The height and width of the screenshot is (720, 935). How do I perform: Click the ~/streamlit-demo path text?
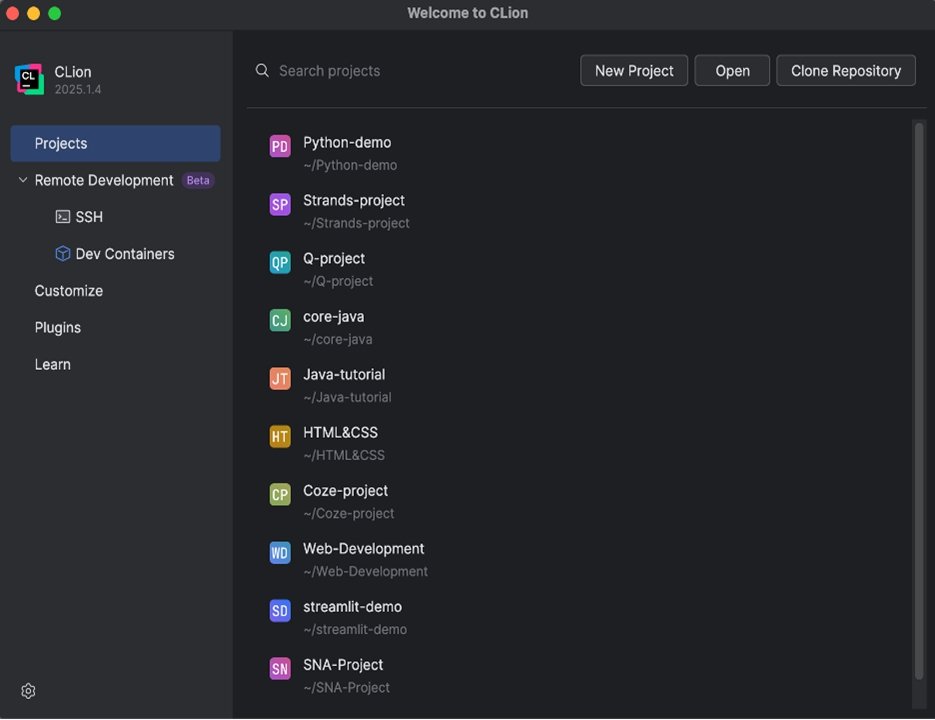(355, 629)
